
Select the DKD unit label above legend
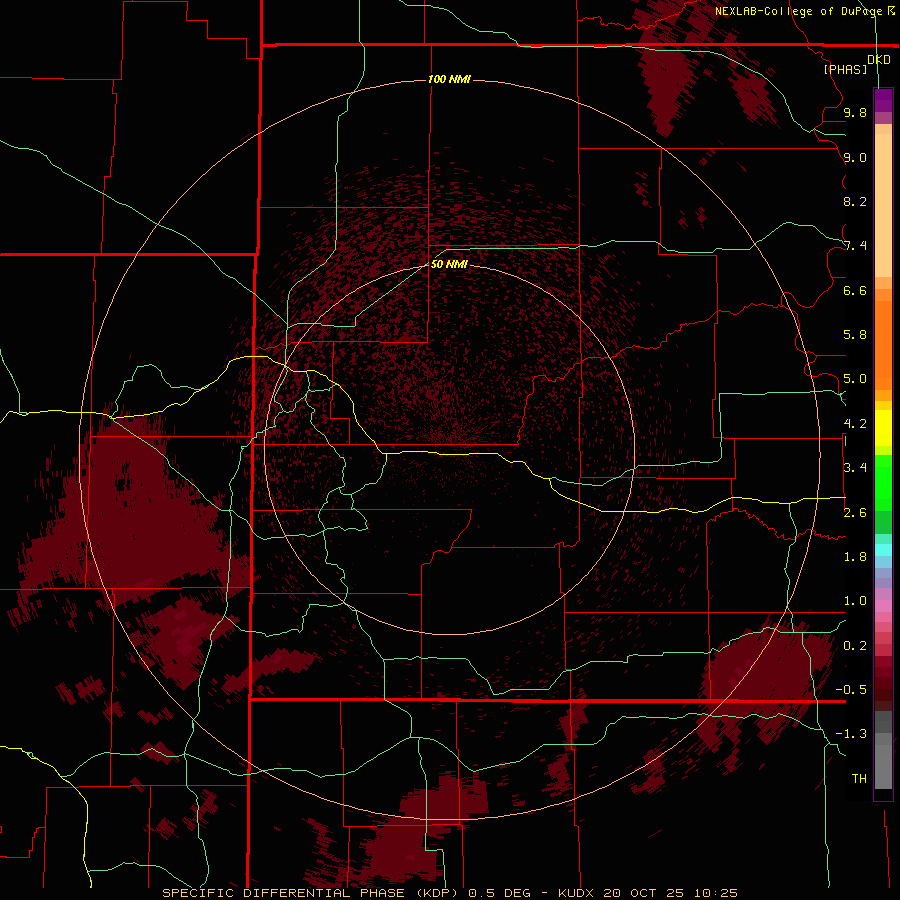pos(879,60)
